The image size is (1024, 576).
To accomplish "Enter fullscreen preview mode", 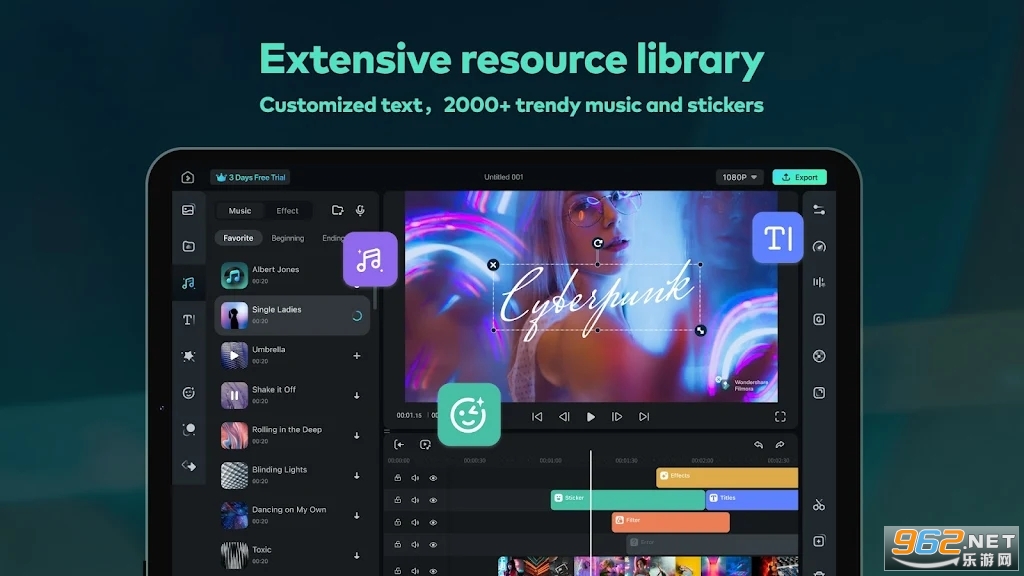I will pyautogui.click(x=780, y=417).
